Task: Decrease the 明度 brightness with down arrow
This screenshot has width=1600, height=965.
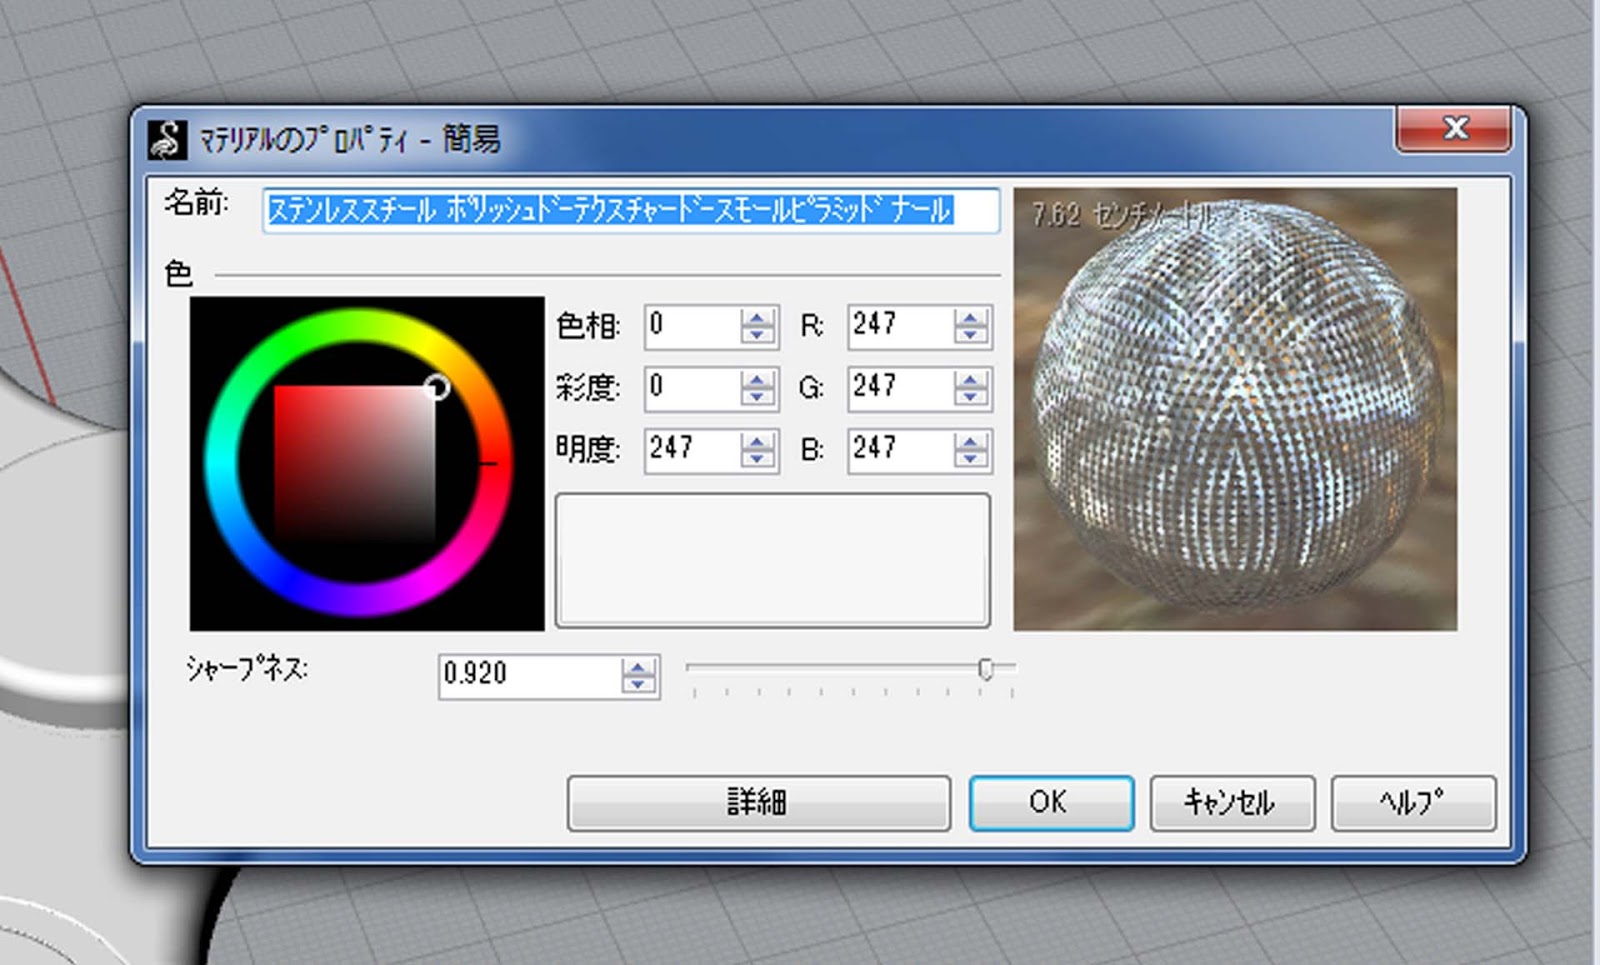Action: point(758,460)
